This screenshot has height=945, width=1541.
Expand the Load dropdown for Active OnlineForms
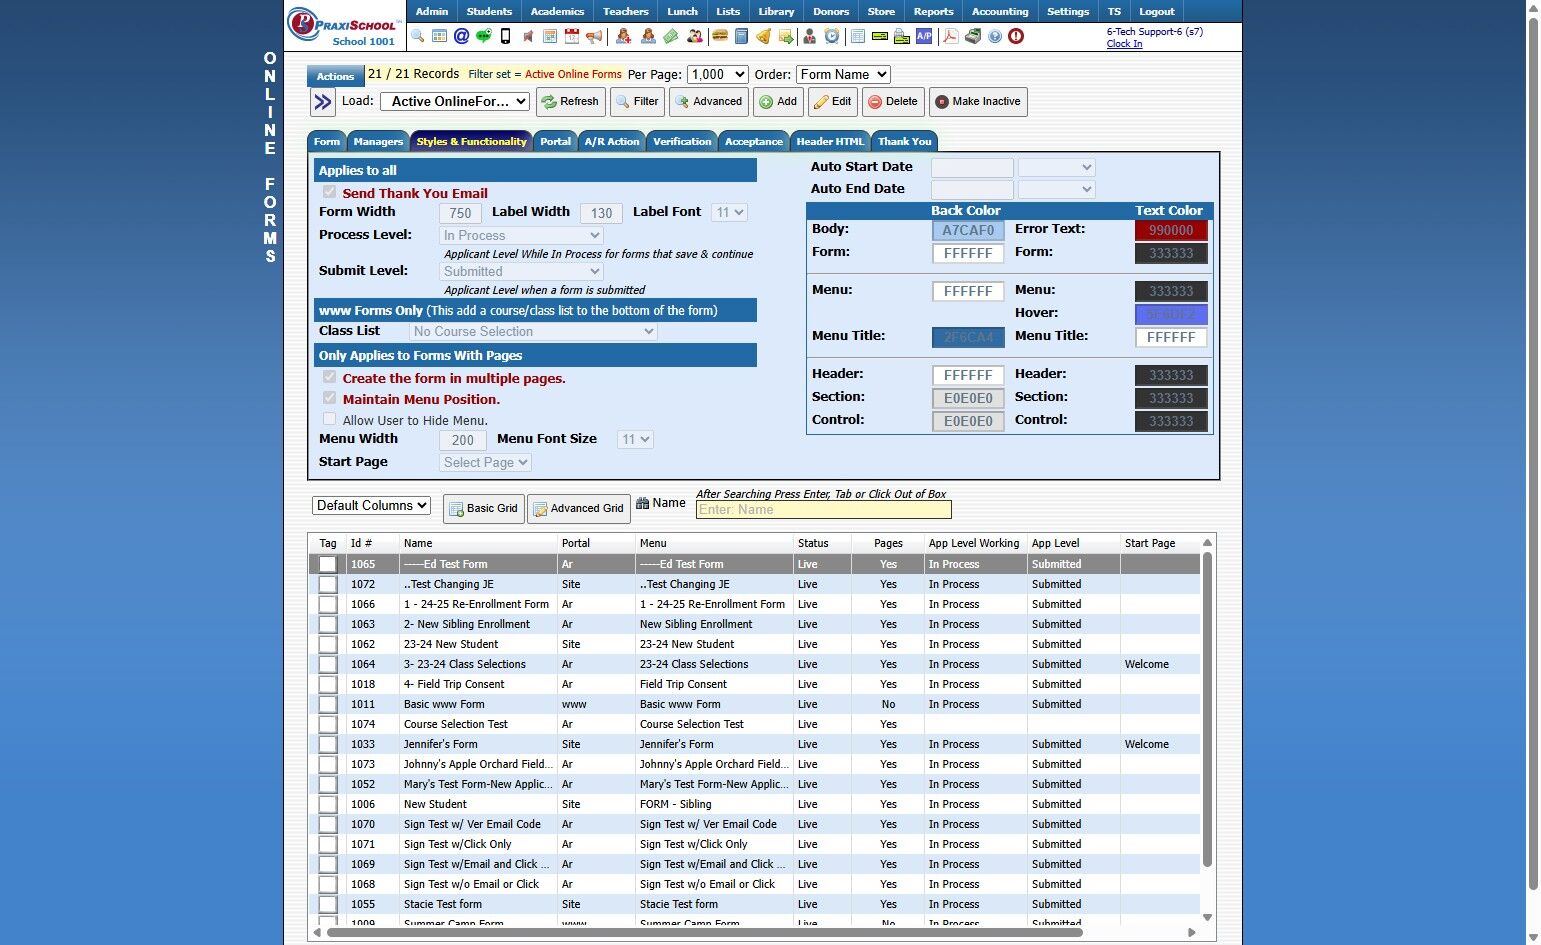tap(456, 101)
